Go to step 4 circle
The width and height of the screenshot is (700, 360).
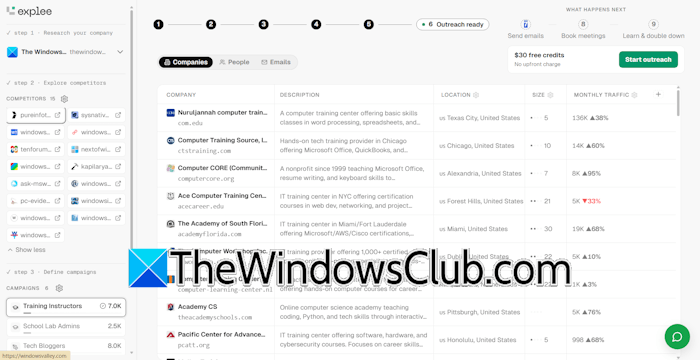coord(316,25)
